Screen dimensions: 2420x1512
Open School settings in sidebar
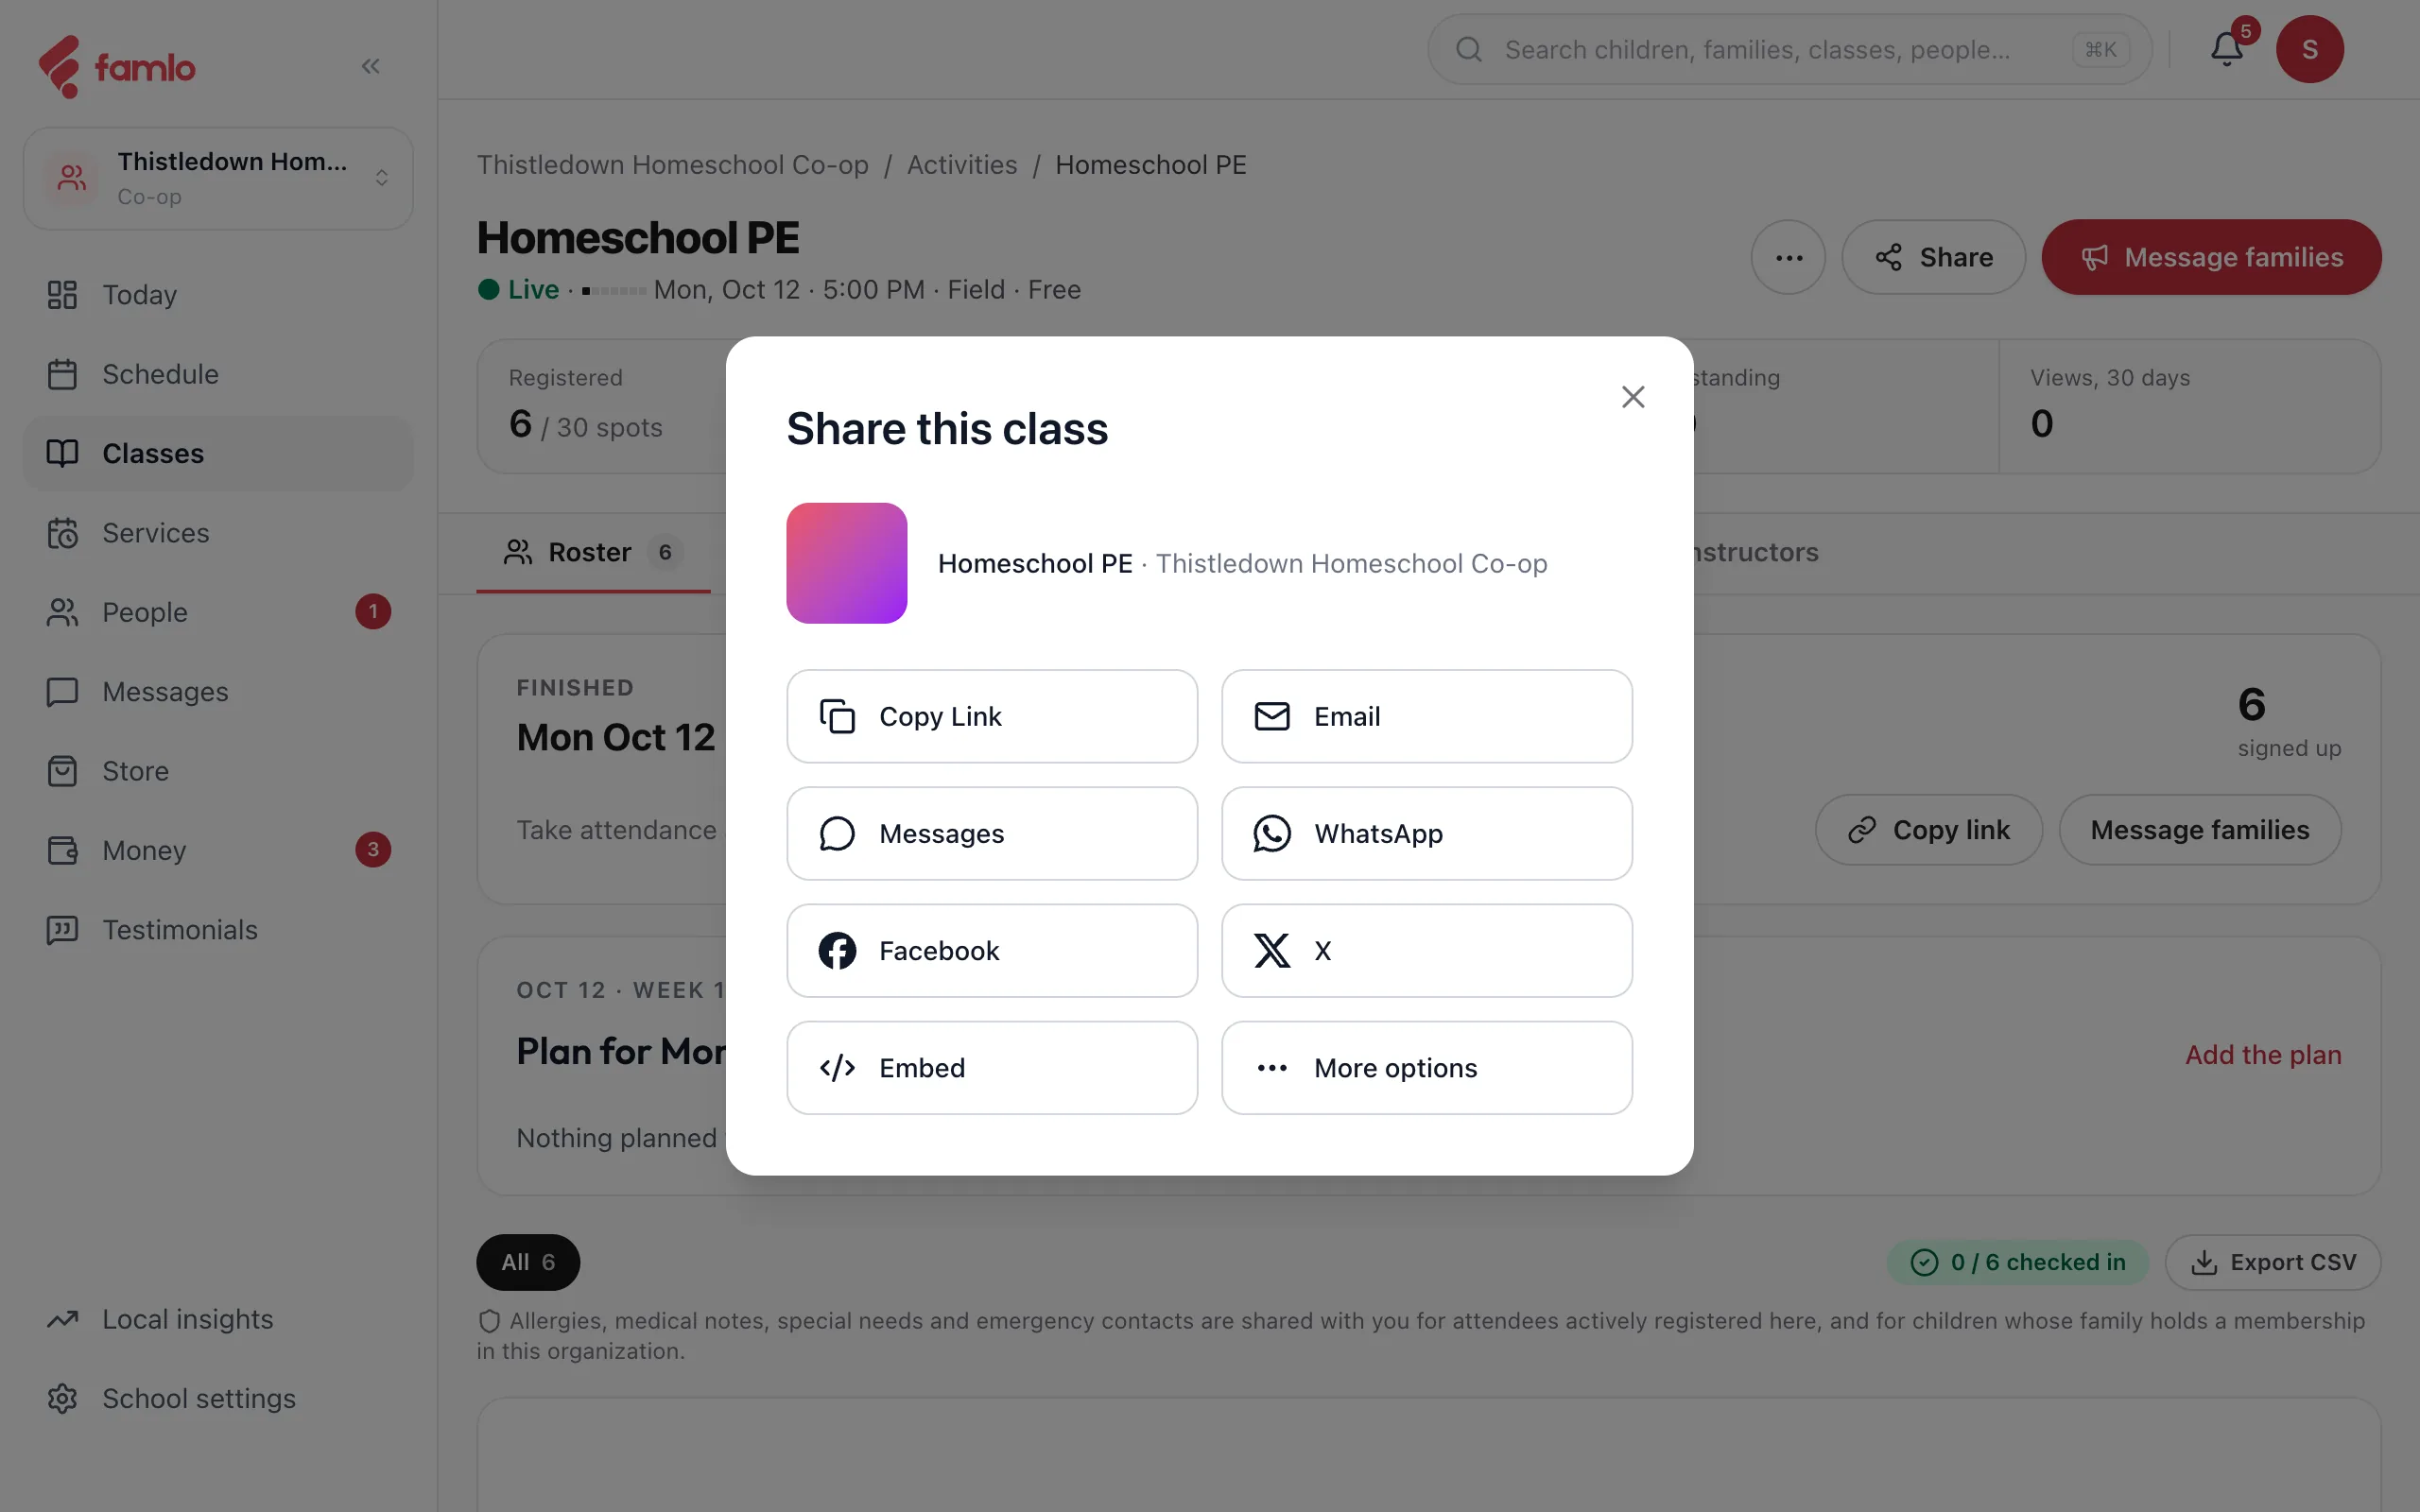pyautogui.click(x=218, y=1398)
